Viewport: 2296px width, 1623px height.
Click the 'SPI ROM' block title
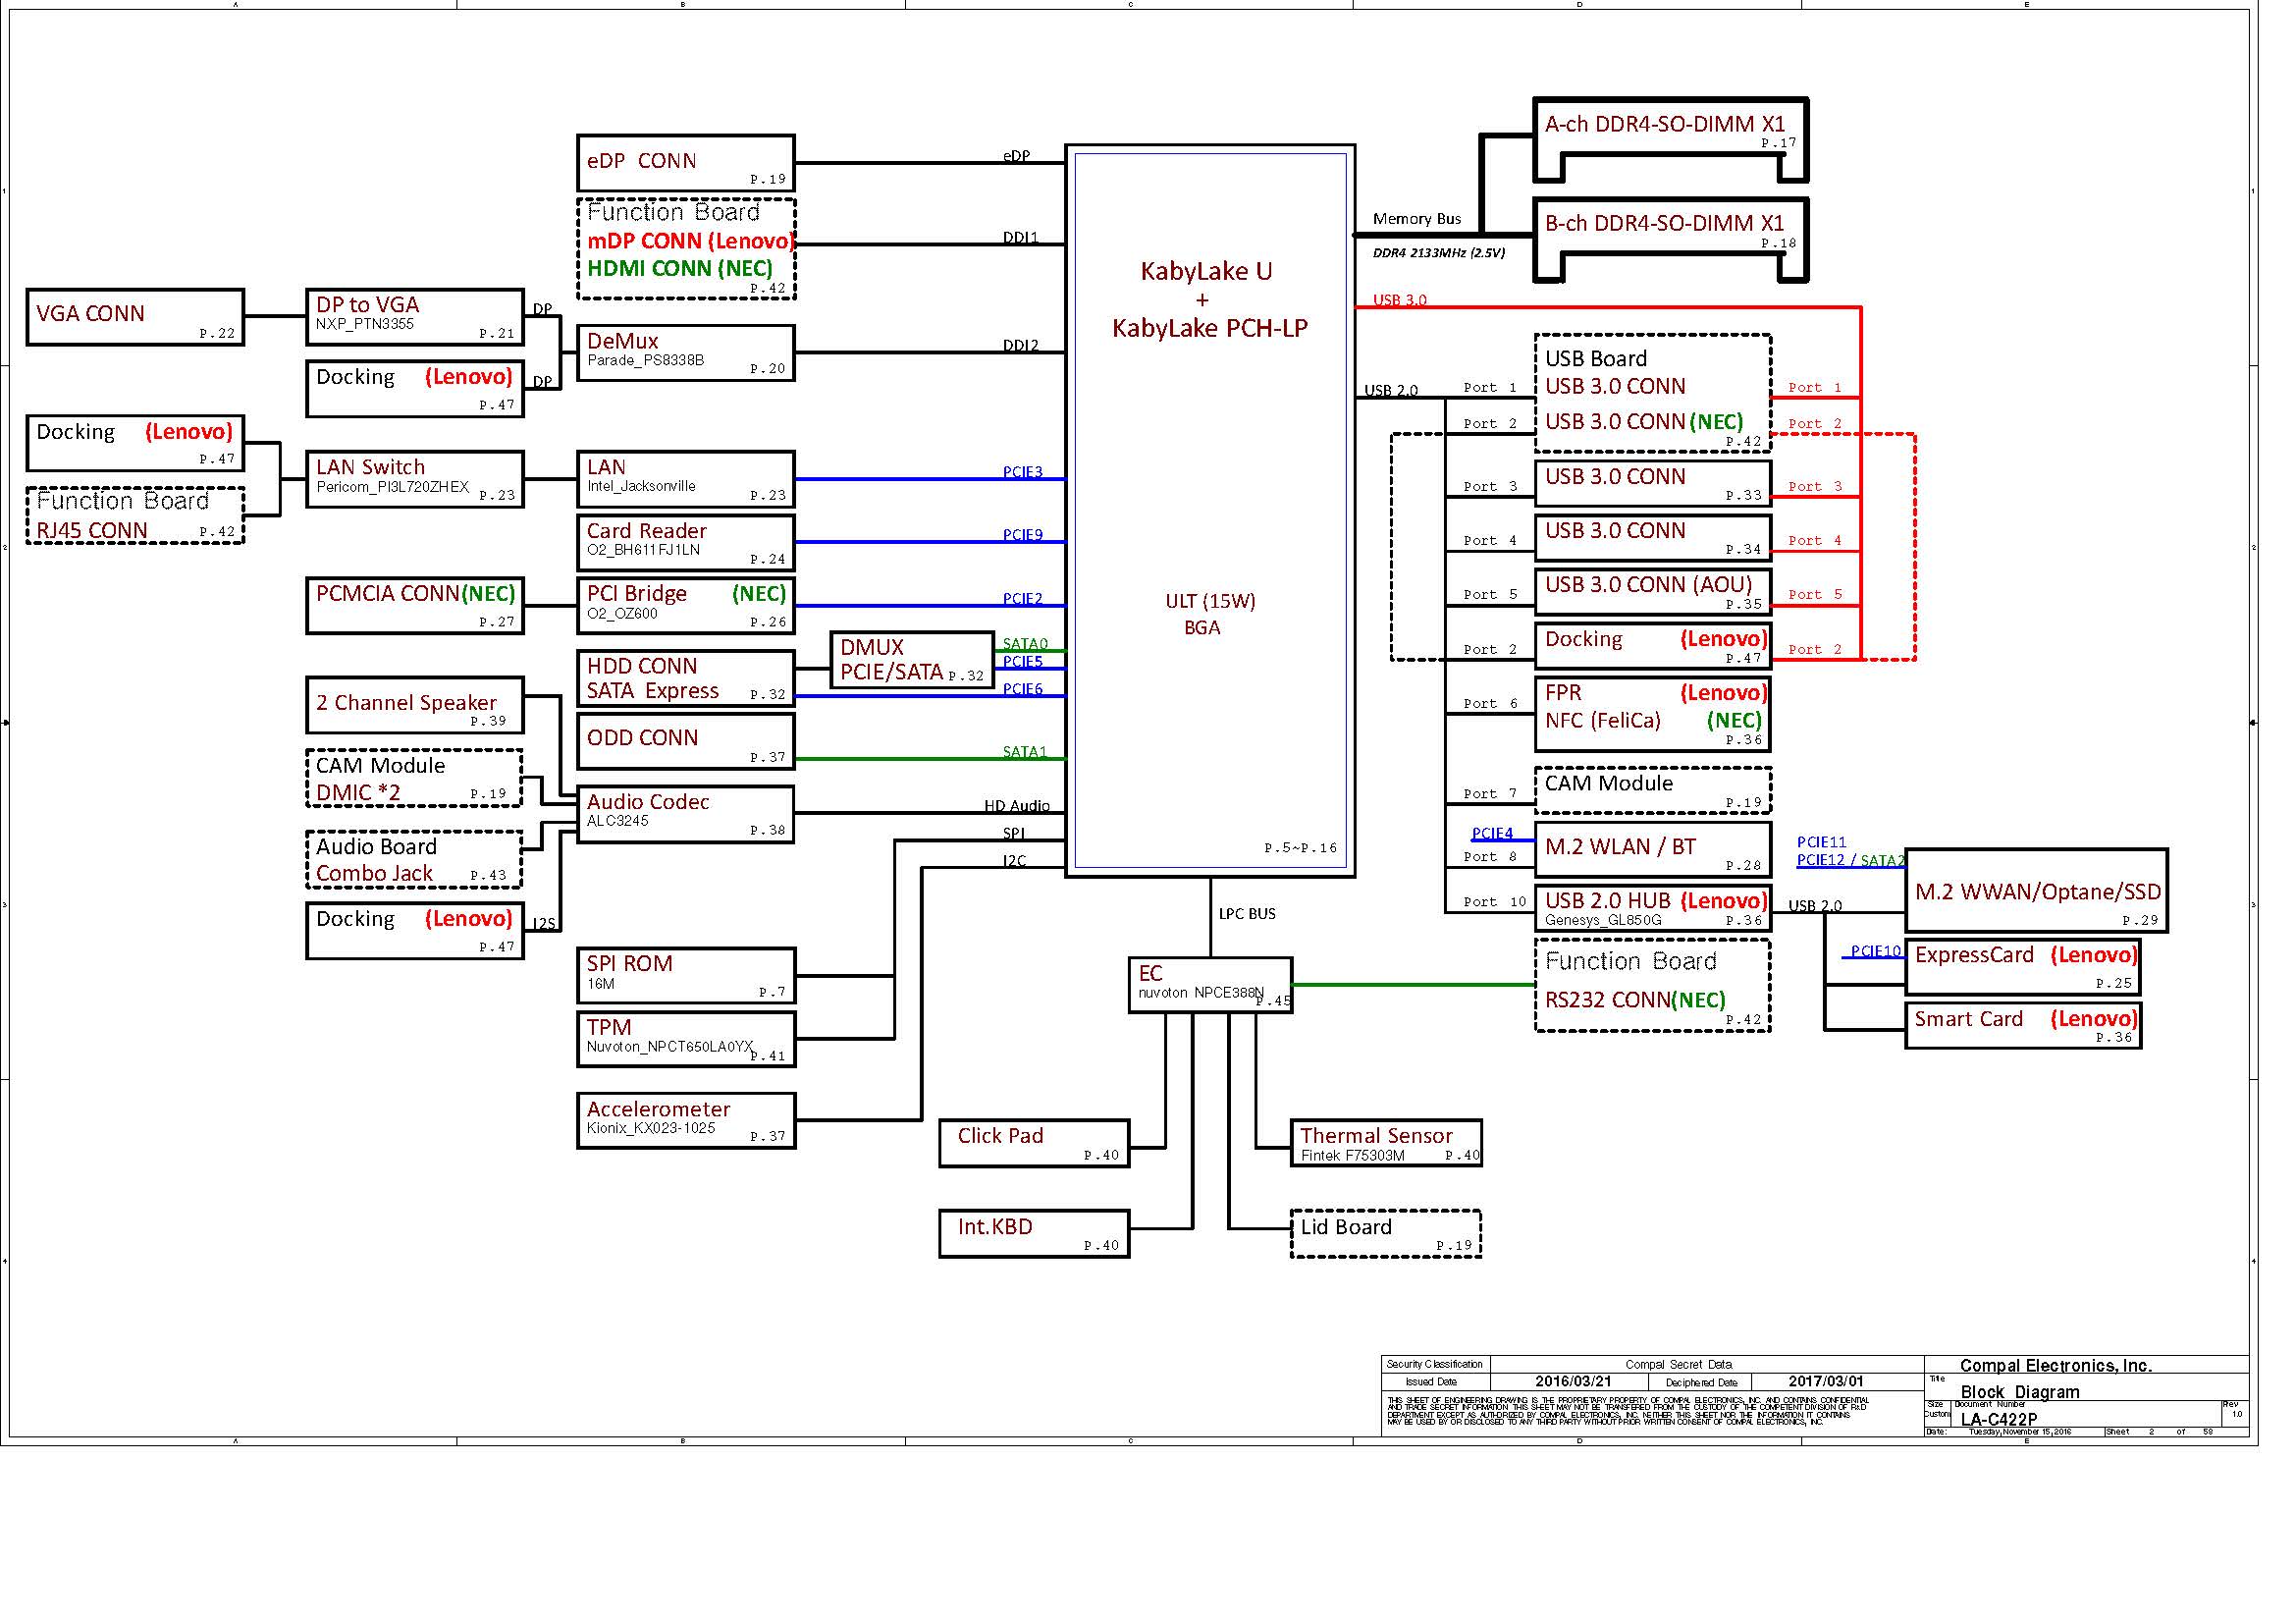629,964
